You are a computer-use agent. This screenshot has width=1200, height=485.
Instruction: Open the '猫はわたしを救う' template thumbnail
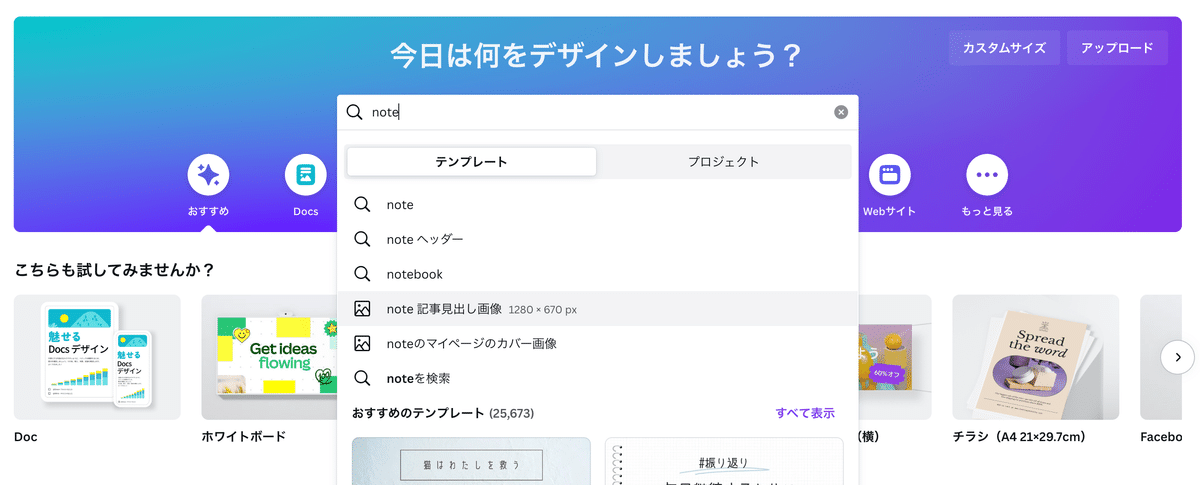click(x=471, y=461)
